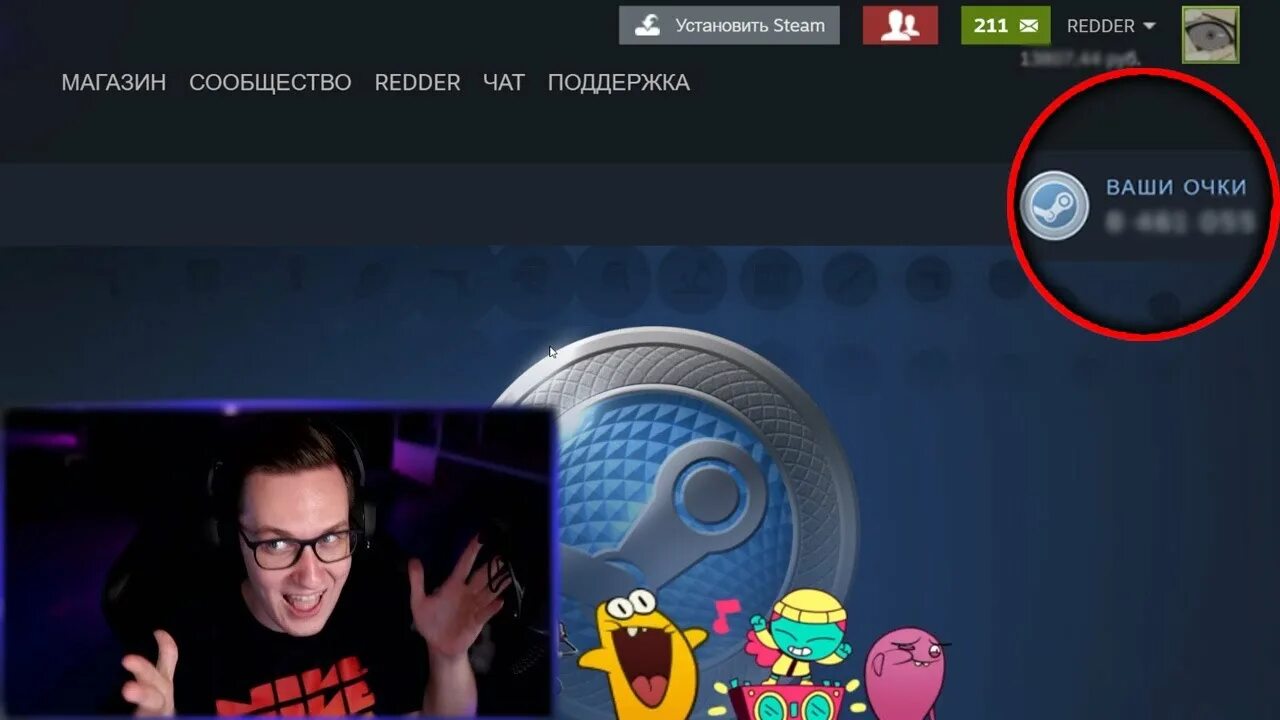The height and width of the screenshot is (720, 1280).
Task: Open the ЧАТ menu item
Action: coord(503,83)
